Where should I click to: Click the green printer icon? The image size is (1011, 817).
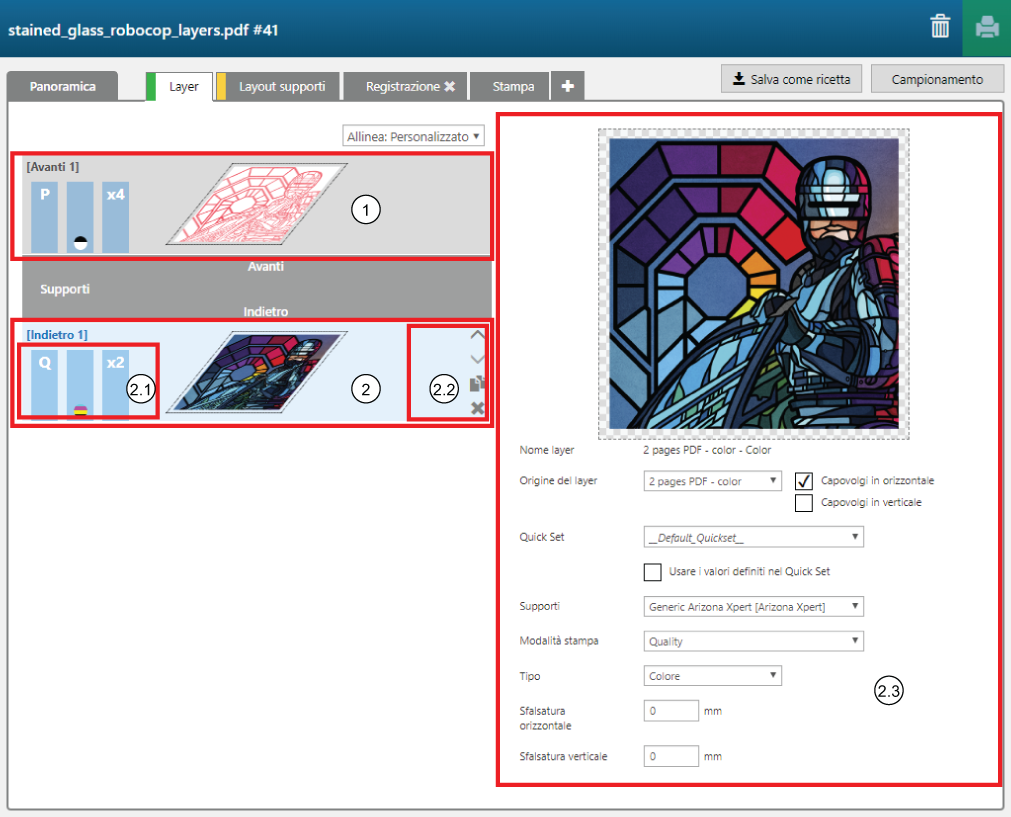[x=986, y=28]
